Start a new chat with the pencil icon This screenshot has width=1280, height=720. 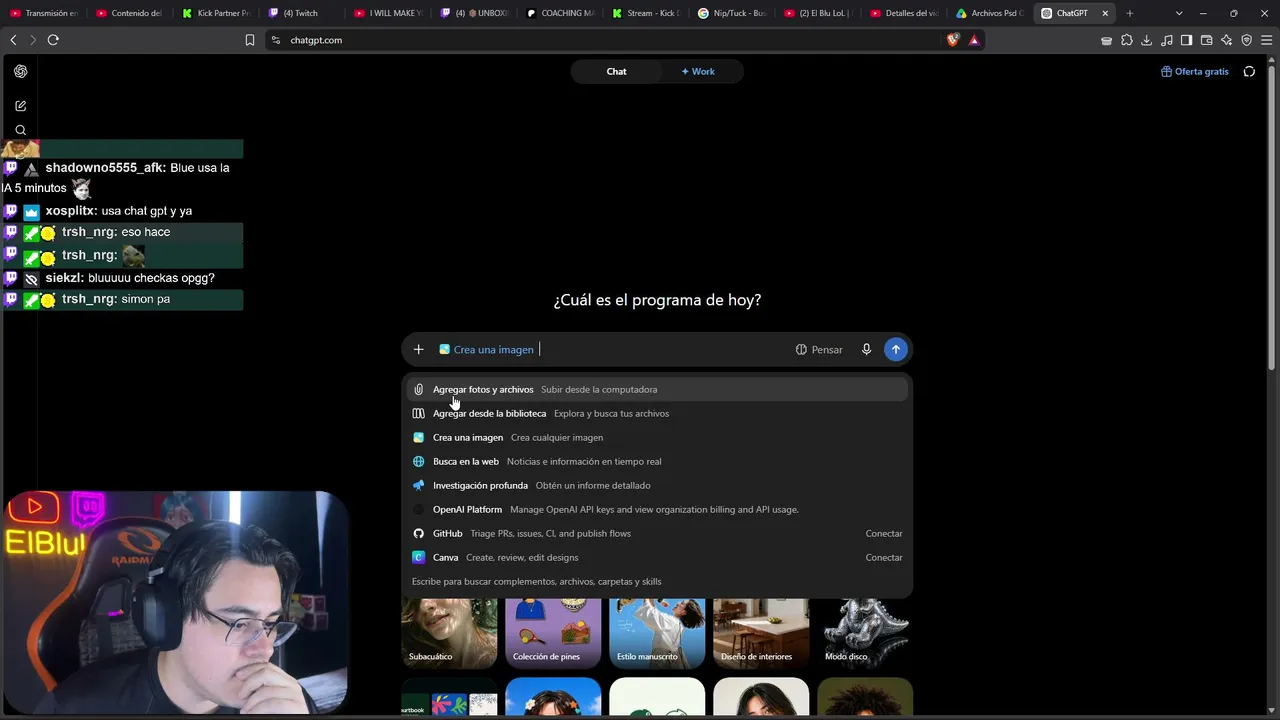(21, 106)
